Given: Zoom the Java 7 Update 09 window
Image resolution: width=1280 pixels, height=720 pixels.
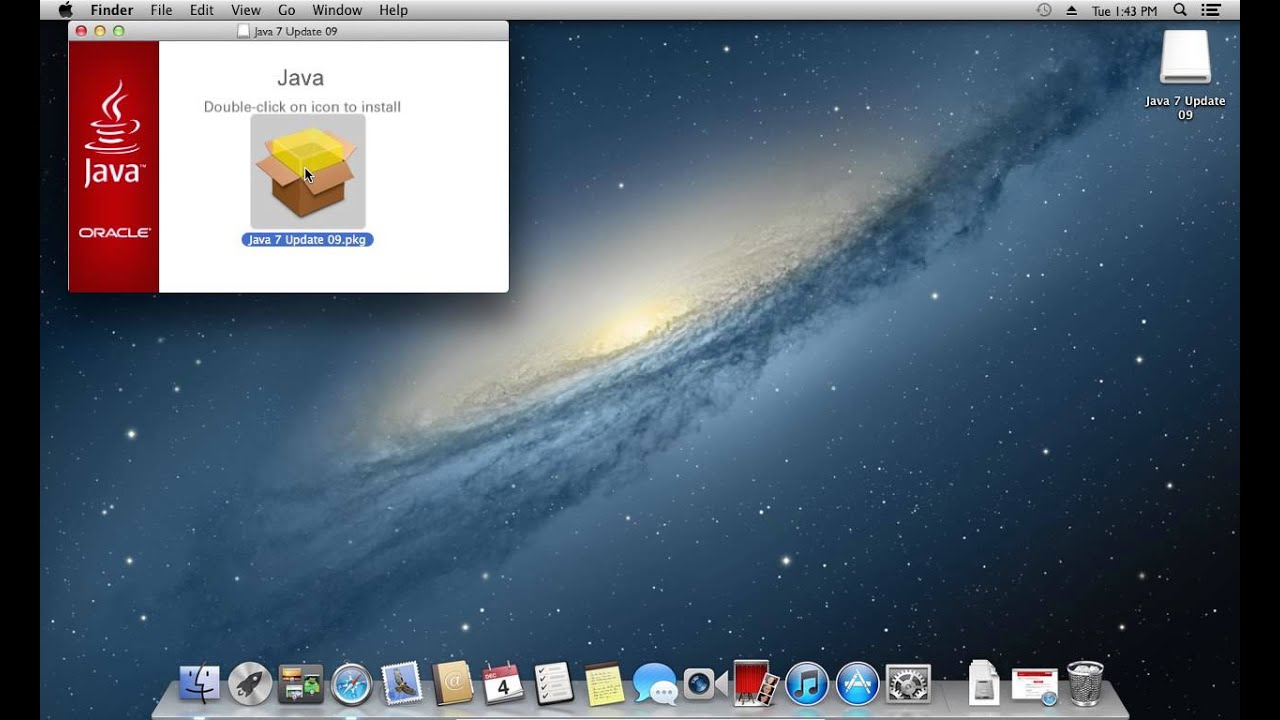Looking at the screenshot, I should (x=119, y=31).
